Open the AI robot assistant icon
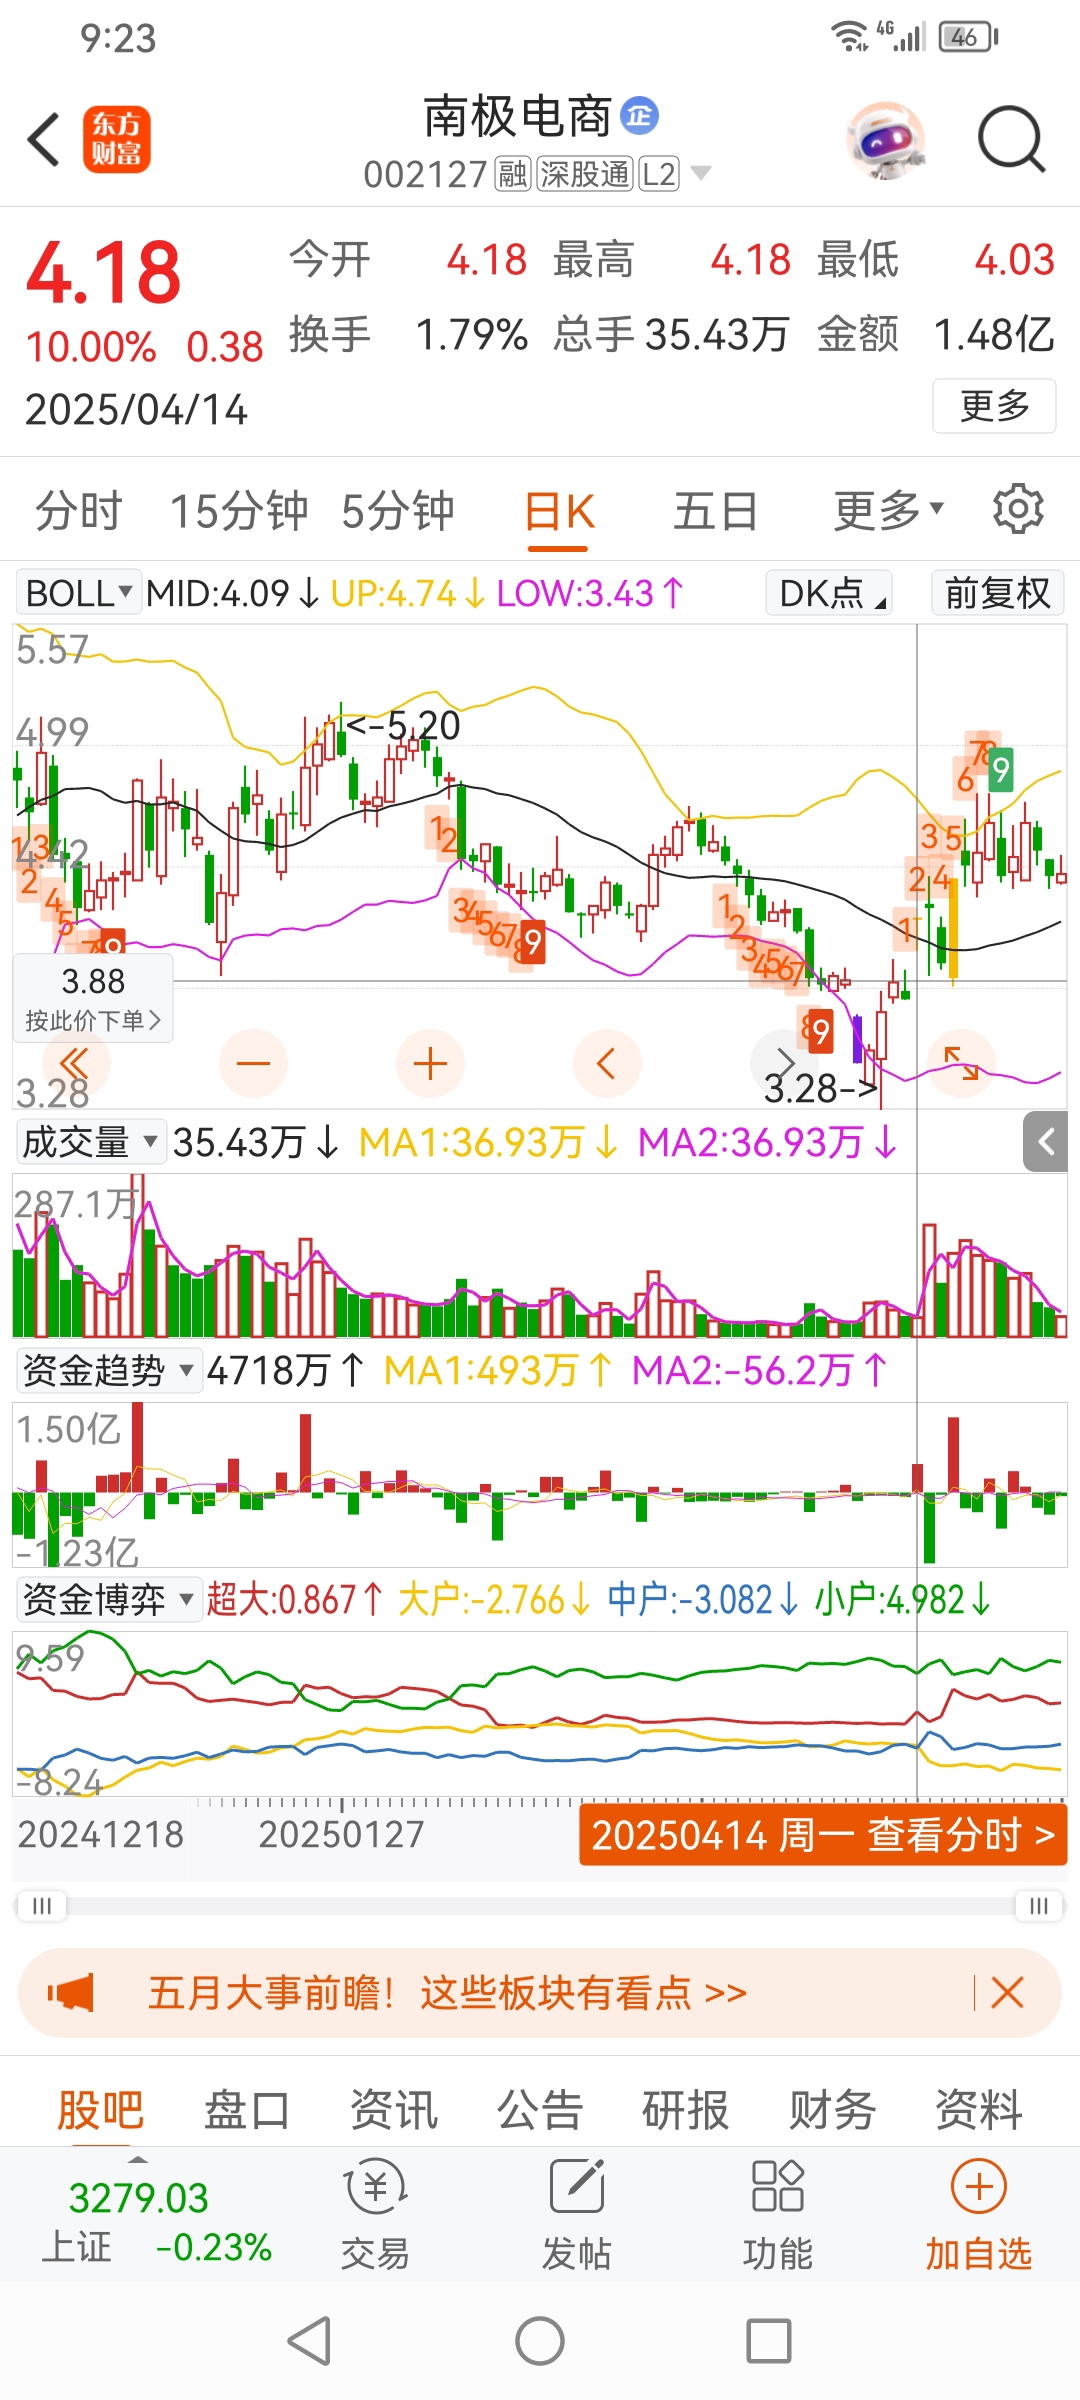The height and width of the screenshot is (2400, 1080). point(885,139)
